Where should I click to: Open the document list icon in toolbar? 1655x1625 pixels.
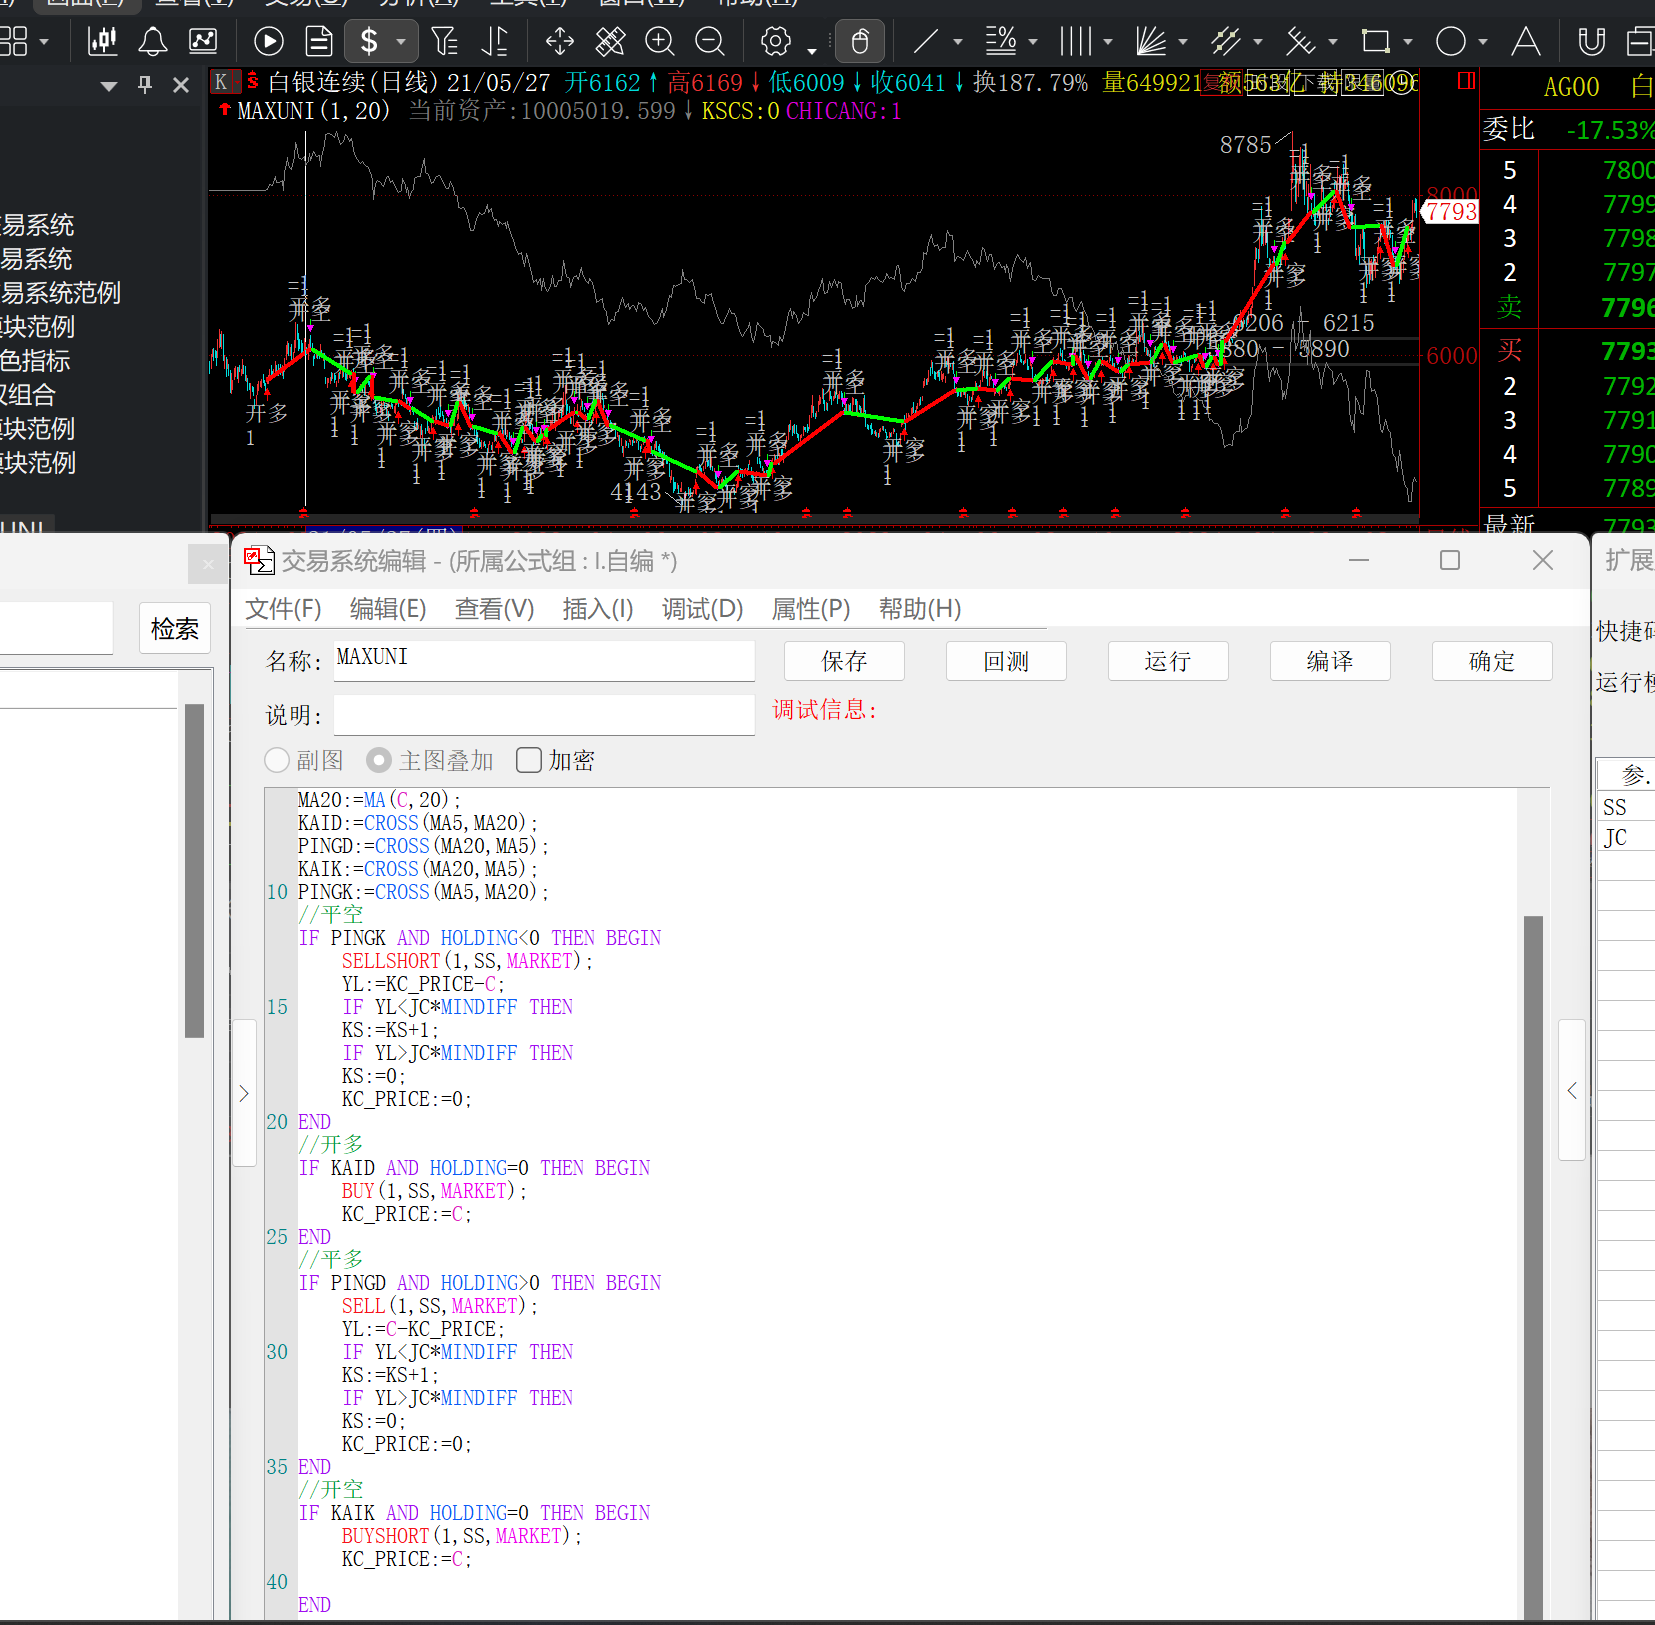pos(319,41)
